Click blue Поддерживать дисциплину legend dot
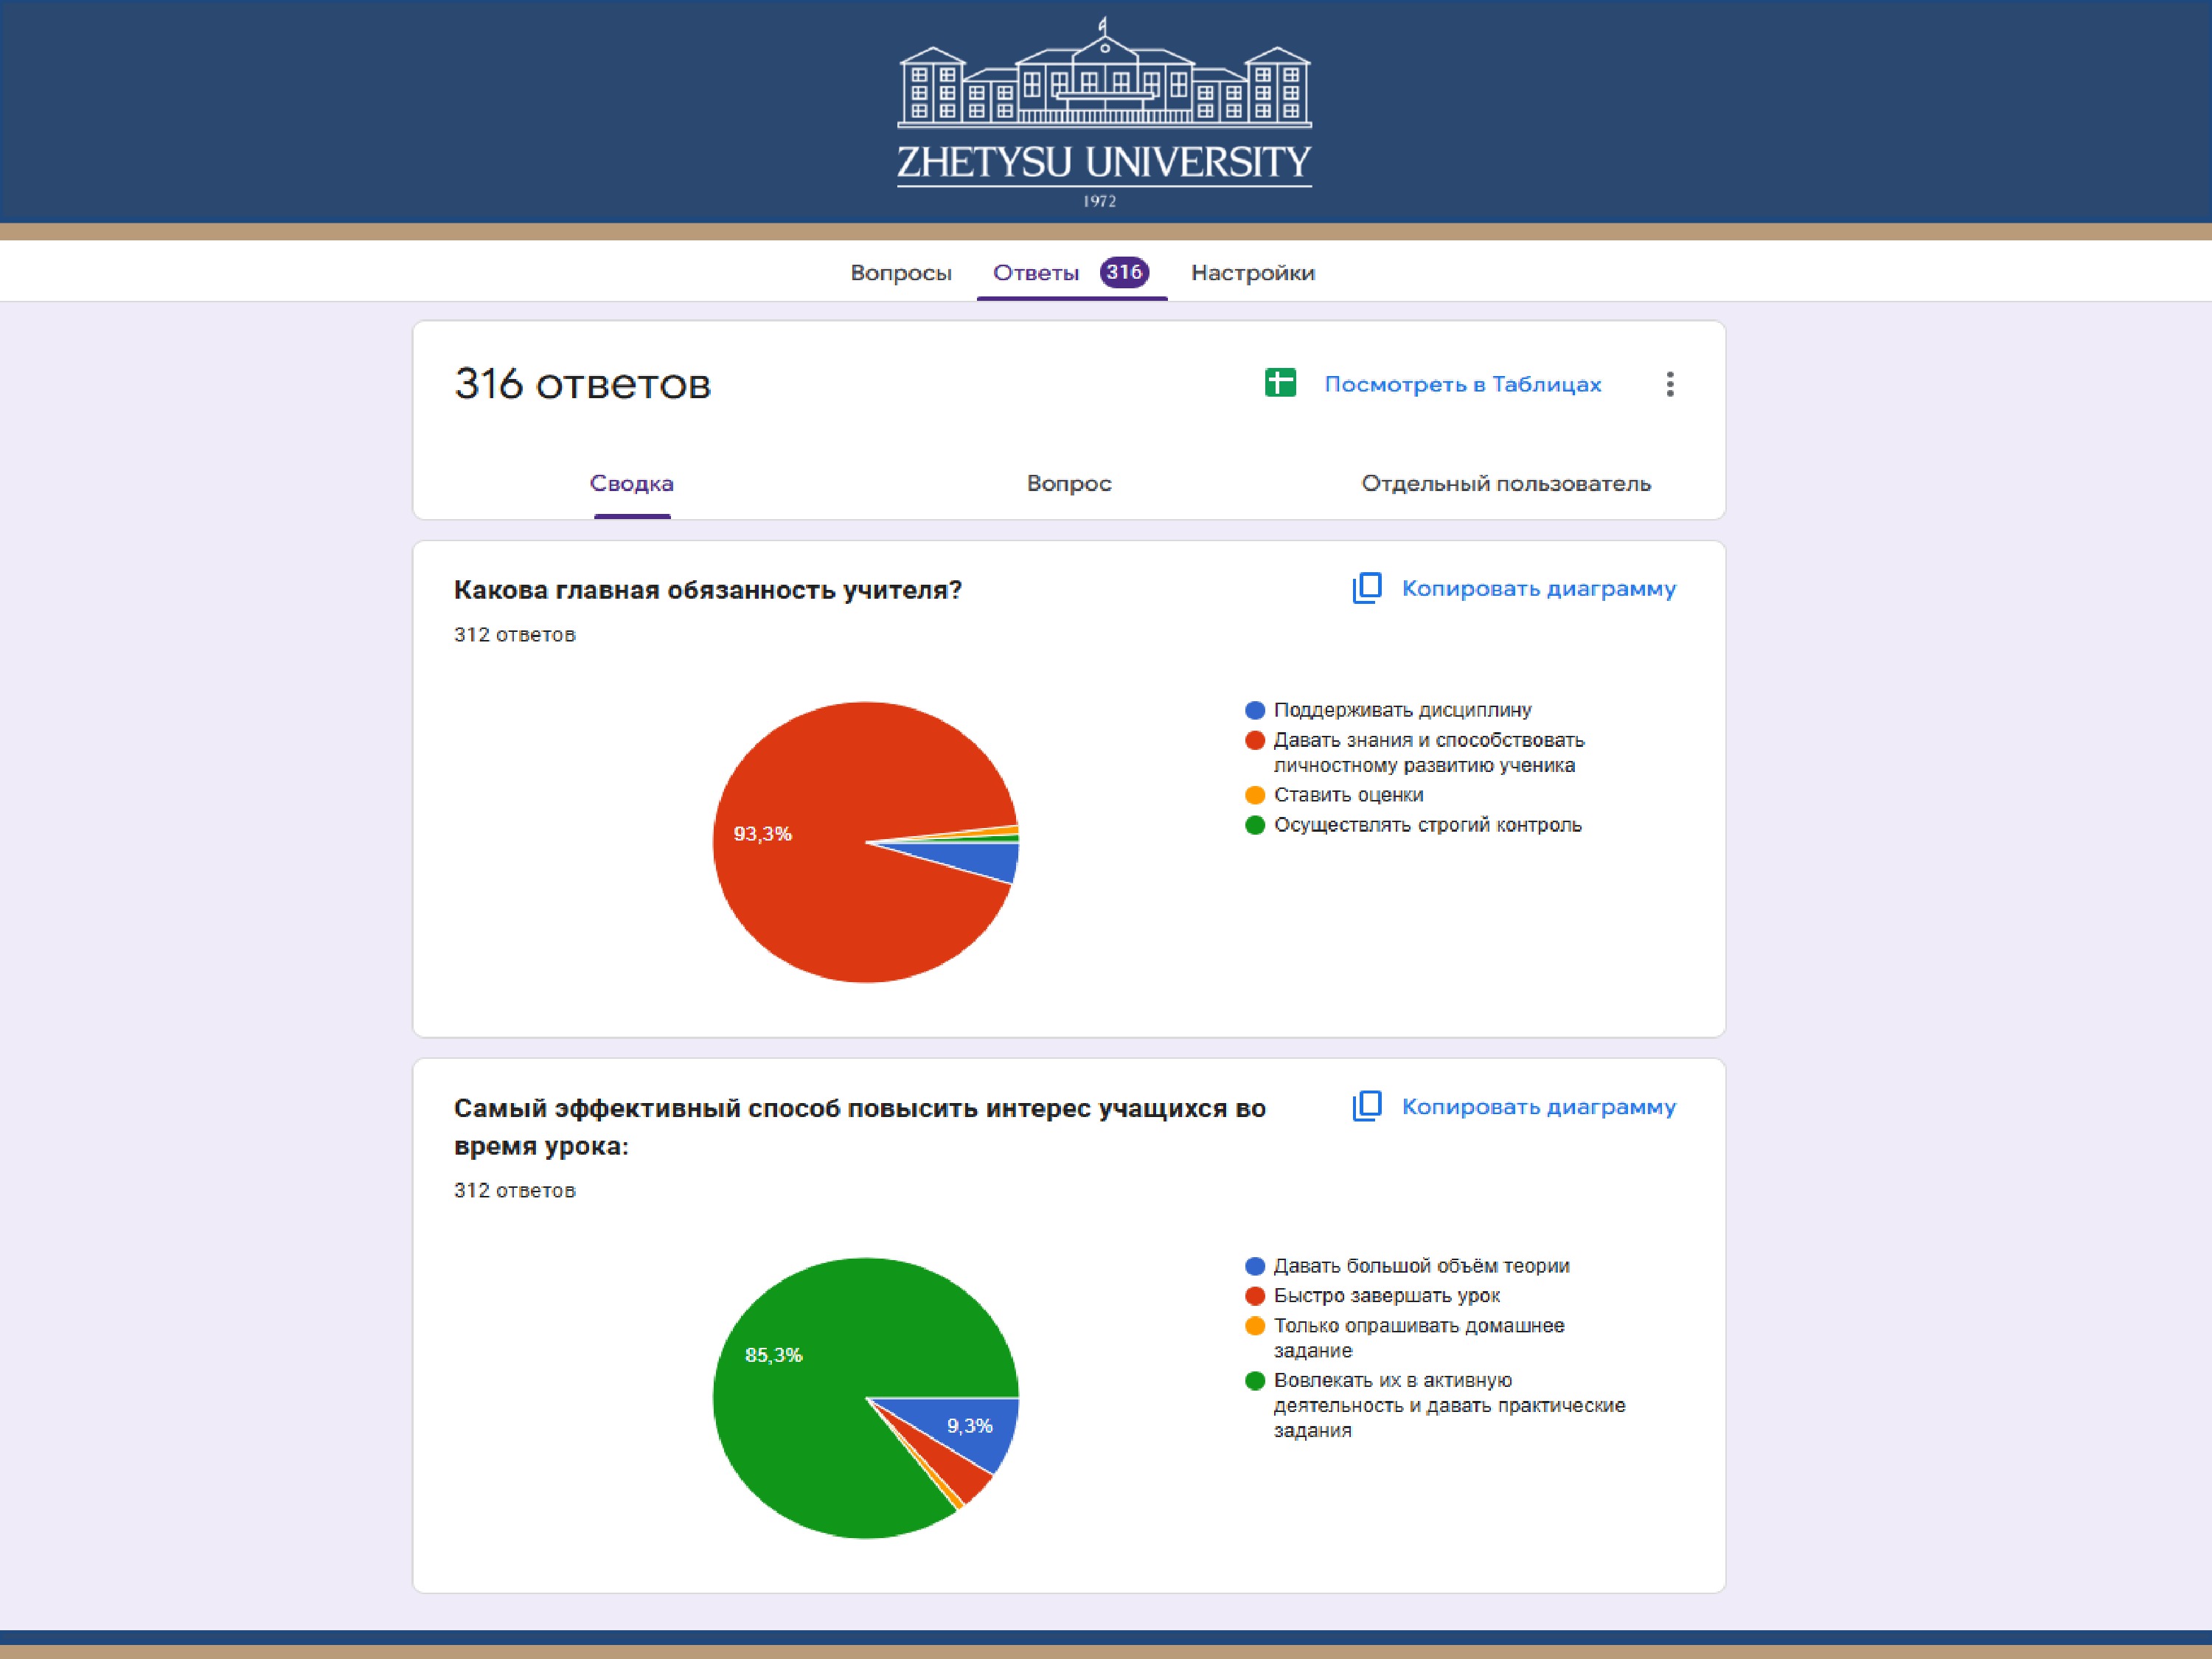2212x1659 pixels. coord(1255,710)
